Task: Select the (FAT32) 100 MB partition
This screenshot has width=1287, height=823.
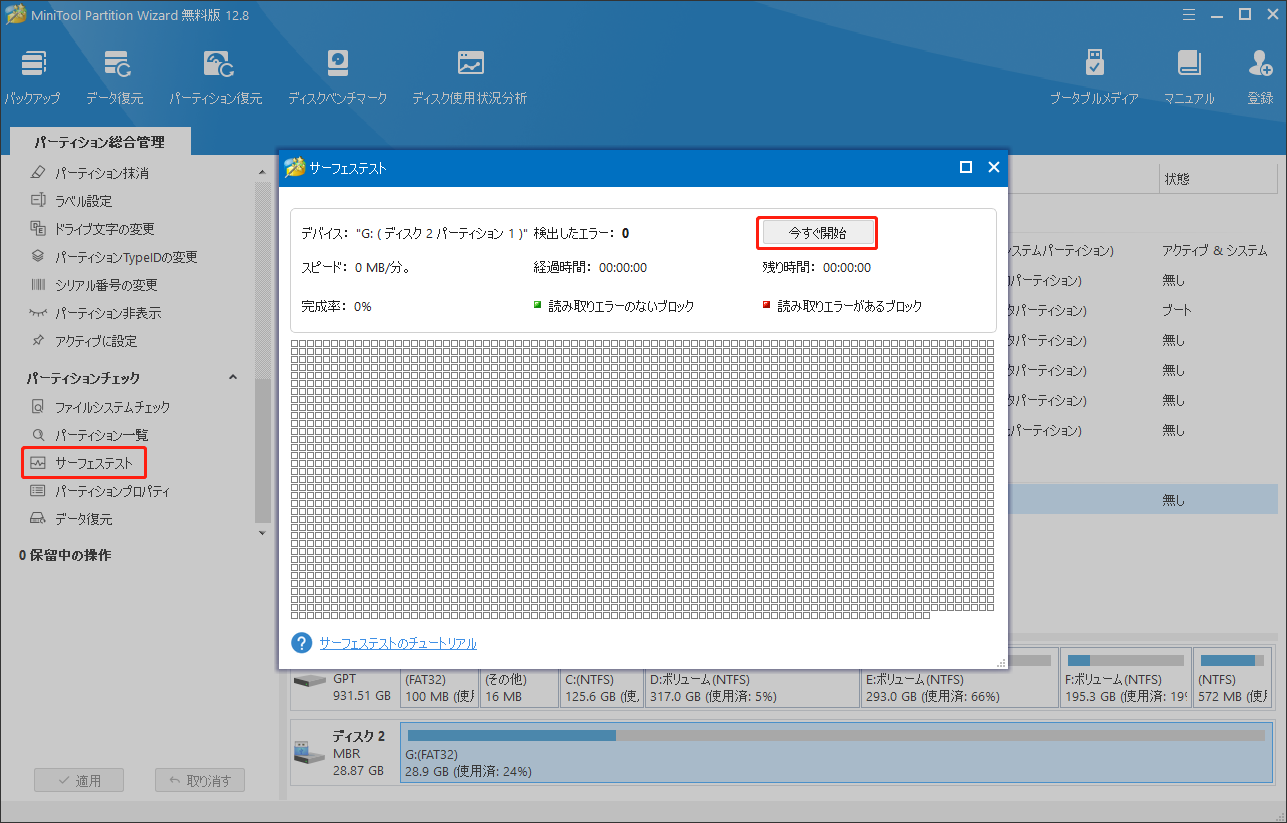Action: pyautogui.click(x=438, y=687)
